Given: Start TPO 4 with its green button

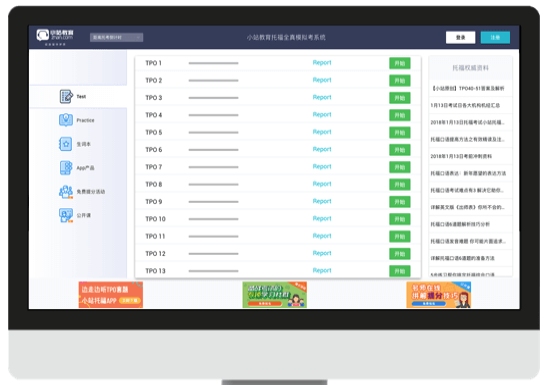Looking at the screenshot, I should tap(400, 115).
